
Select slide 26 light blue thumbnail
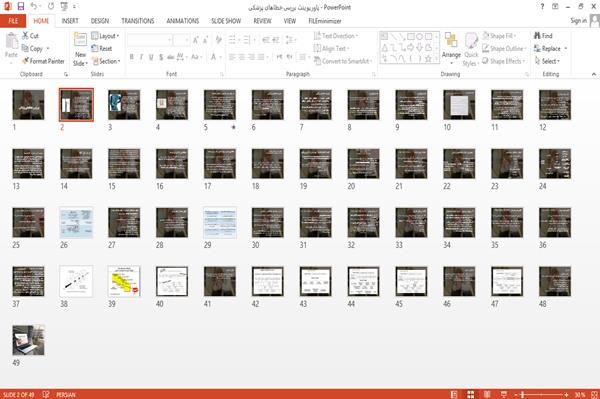point(76,223)
